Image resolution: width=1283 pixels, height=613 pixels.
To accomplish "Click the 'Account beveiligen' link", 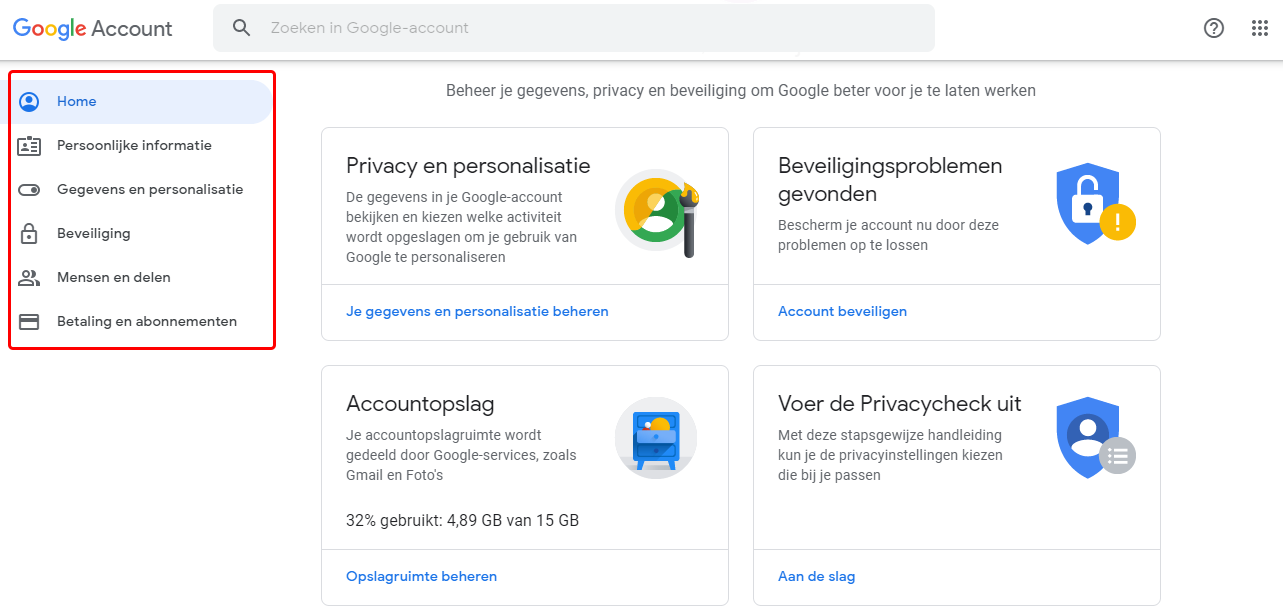I will 842,311.
